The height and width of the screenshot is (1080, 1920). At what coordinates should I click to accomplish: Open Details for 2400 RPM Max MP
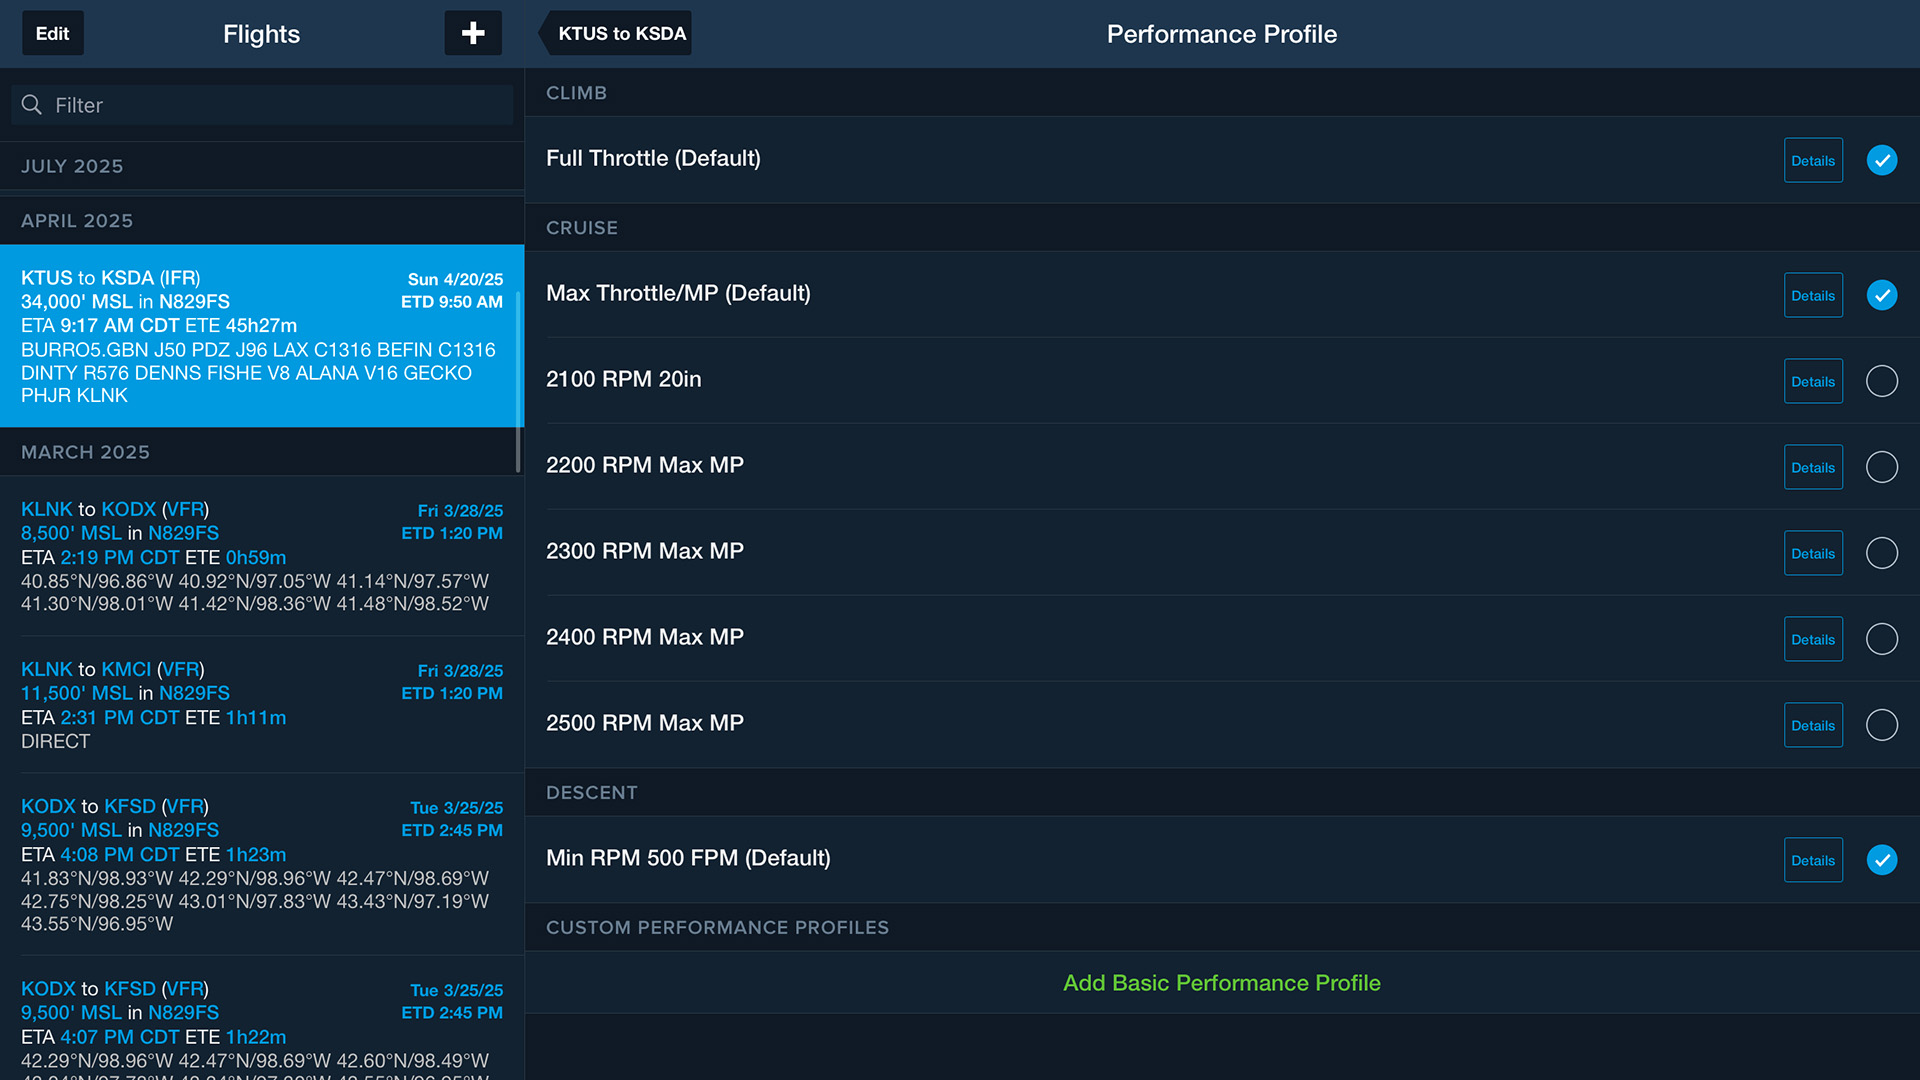[x=1813, y=639]
